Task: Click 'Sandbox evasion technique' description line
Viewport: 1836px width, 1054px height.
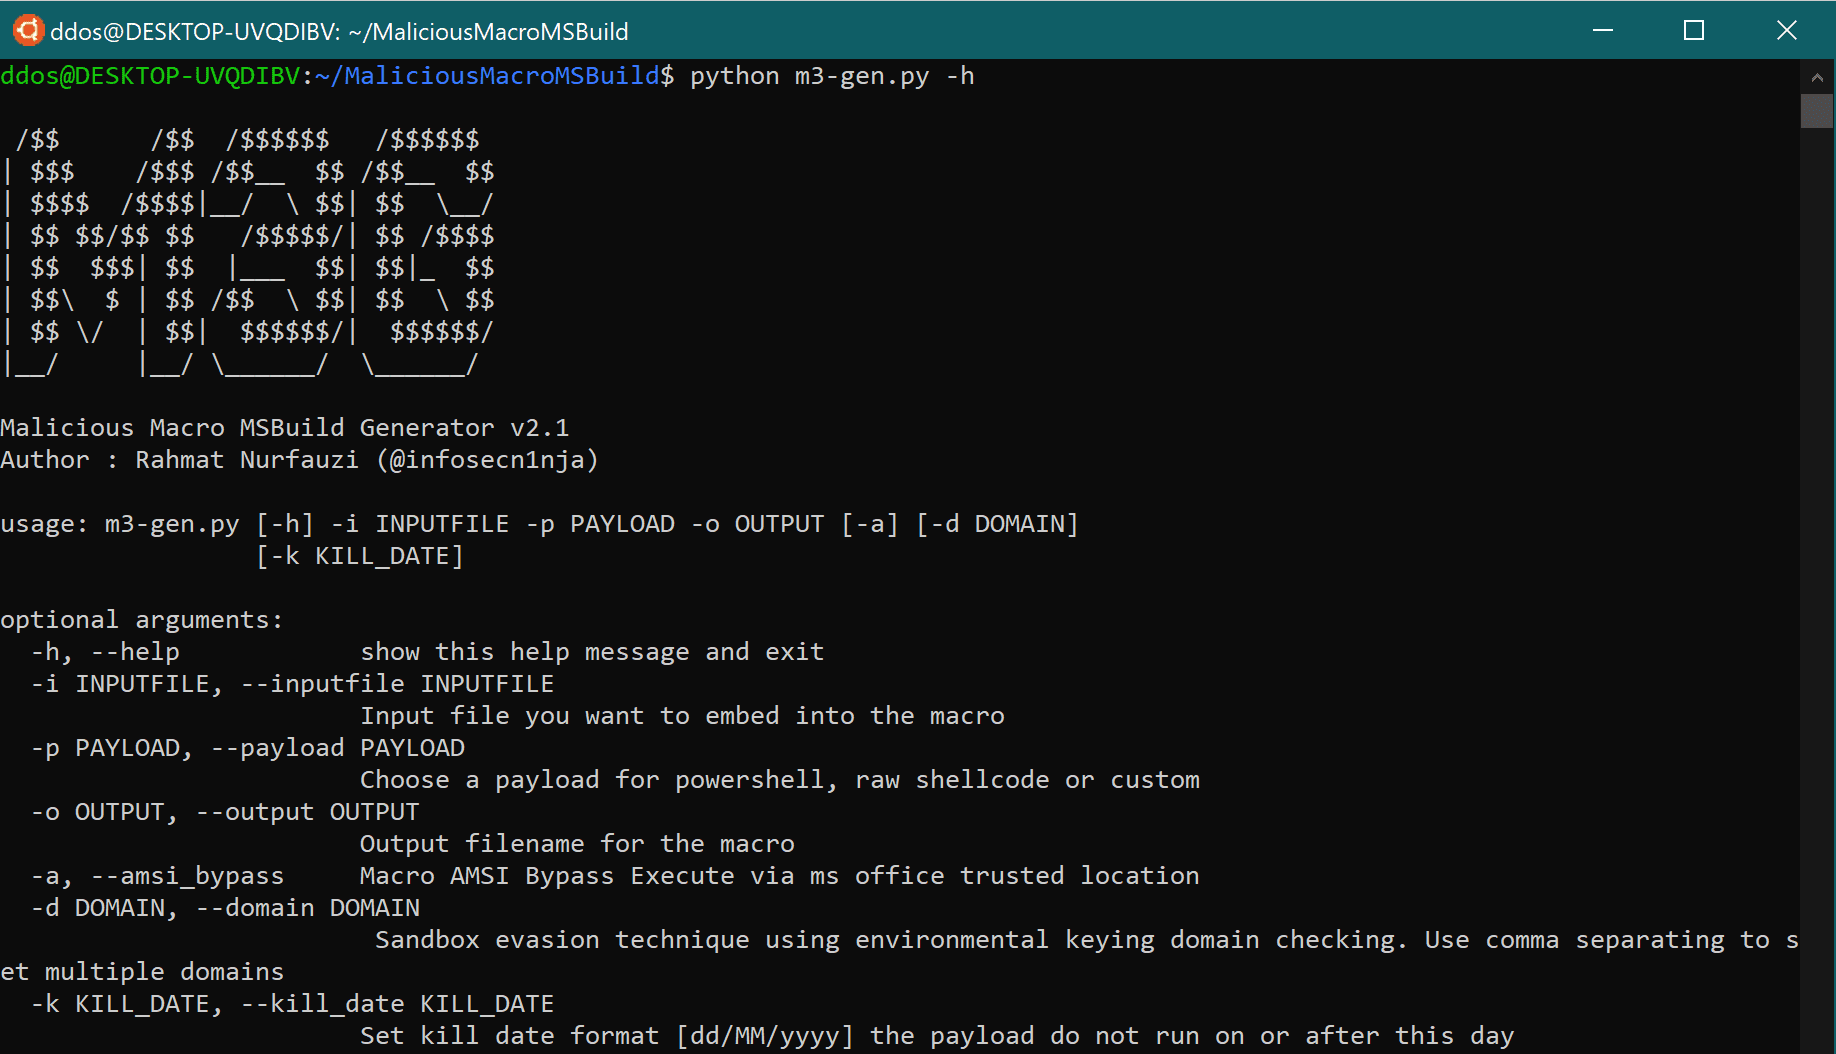Action: [1087, 940]
